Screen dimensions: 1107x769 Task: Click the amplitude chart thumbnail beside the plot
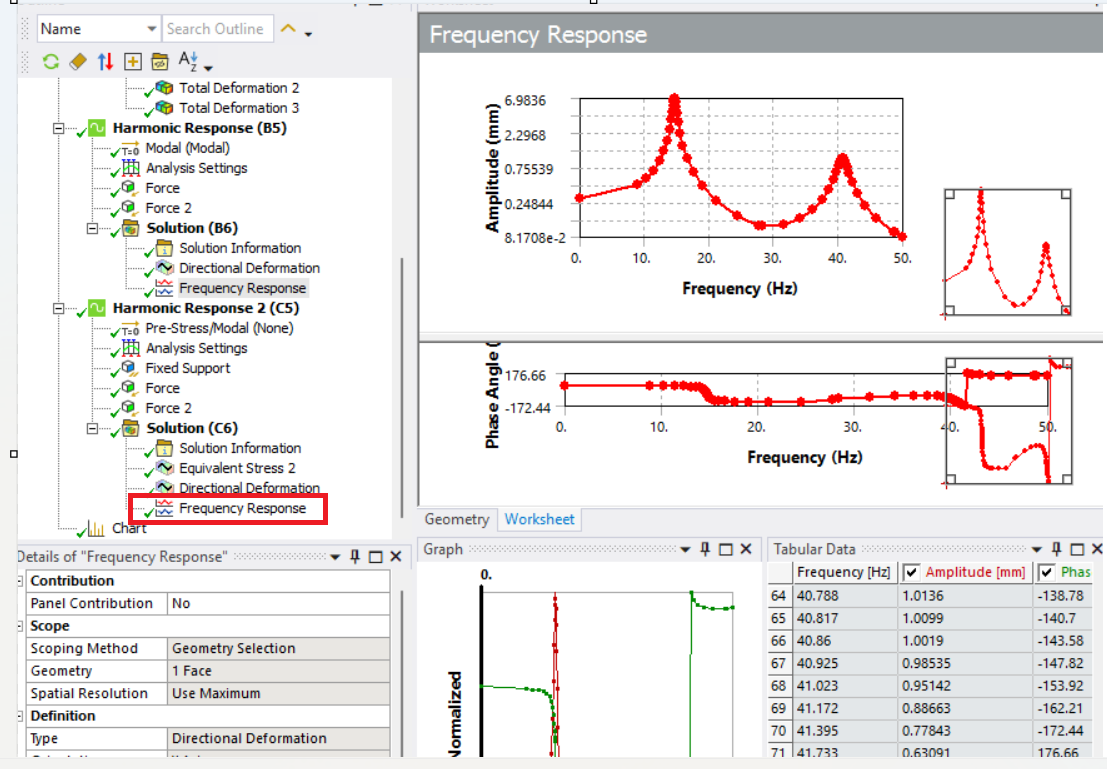(x=1007, y=253)
